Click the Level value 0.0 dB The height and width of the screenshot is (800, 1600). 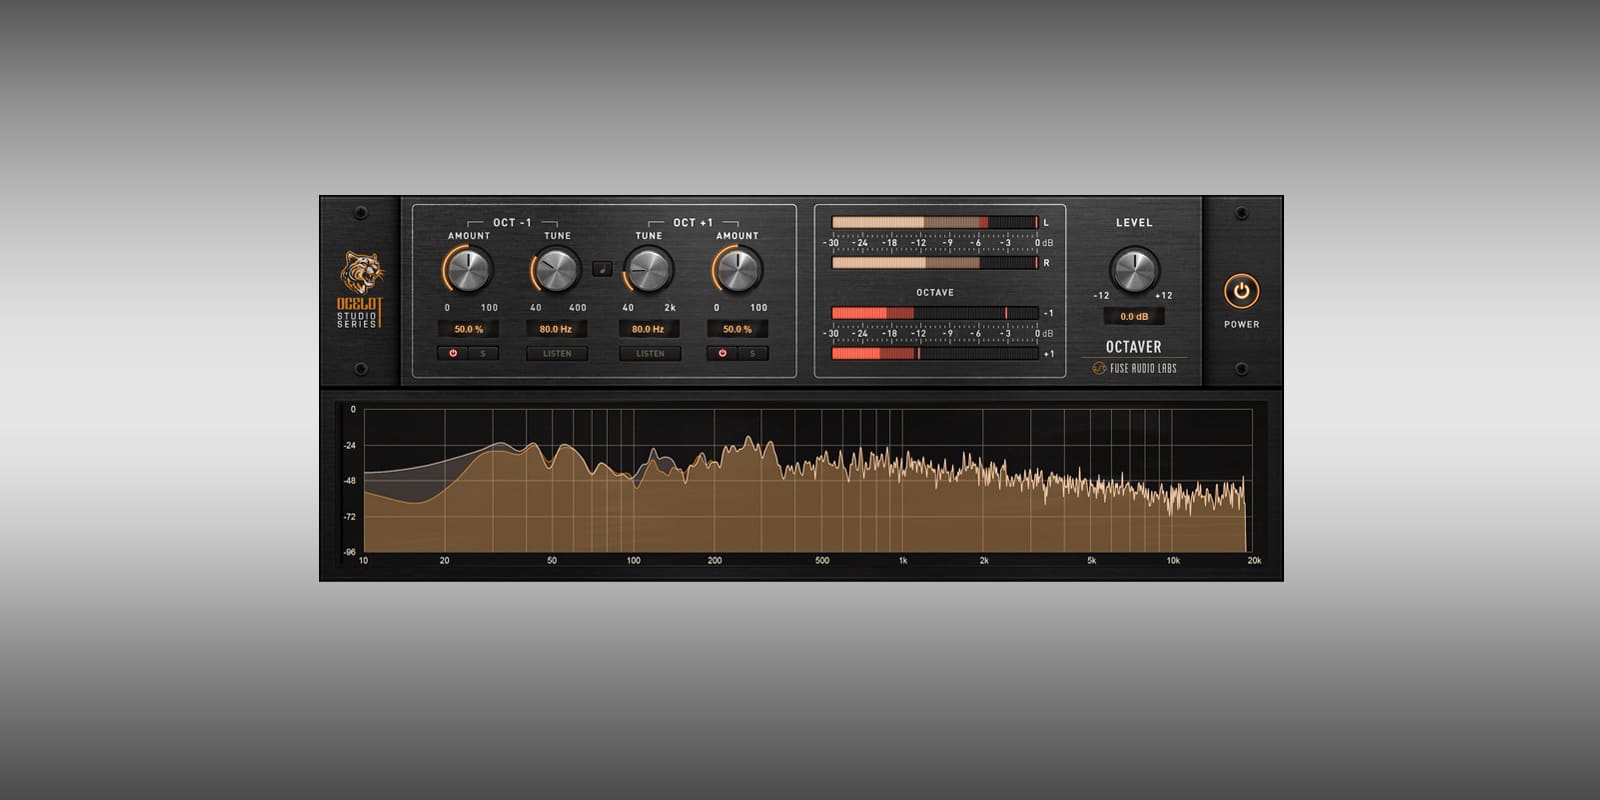[x=1134, y=316]
